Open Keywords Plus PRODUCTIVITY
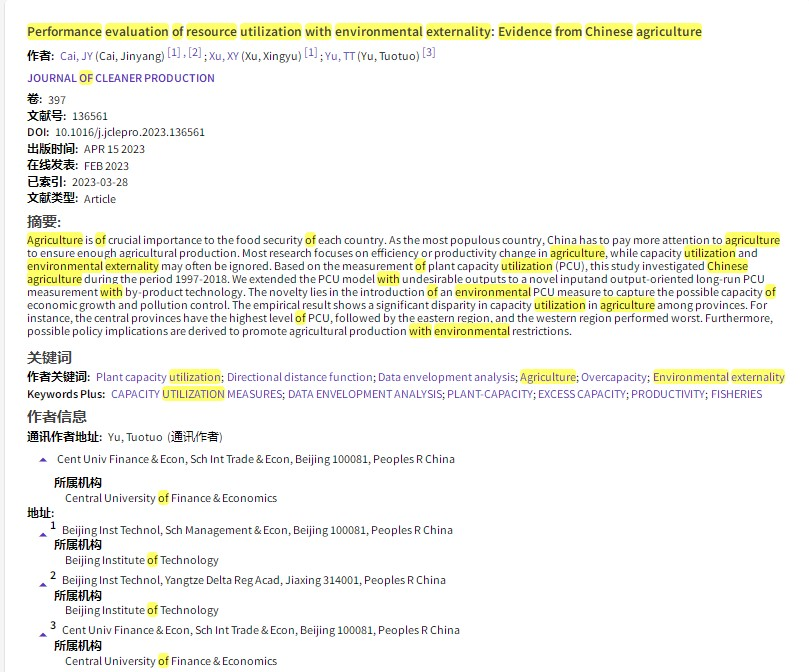Screen dimensions: 809x672 (x=667, y=394)
